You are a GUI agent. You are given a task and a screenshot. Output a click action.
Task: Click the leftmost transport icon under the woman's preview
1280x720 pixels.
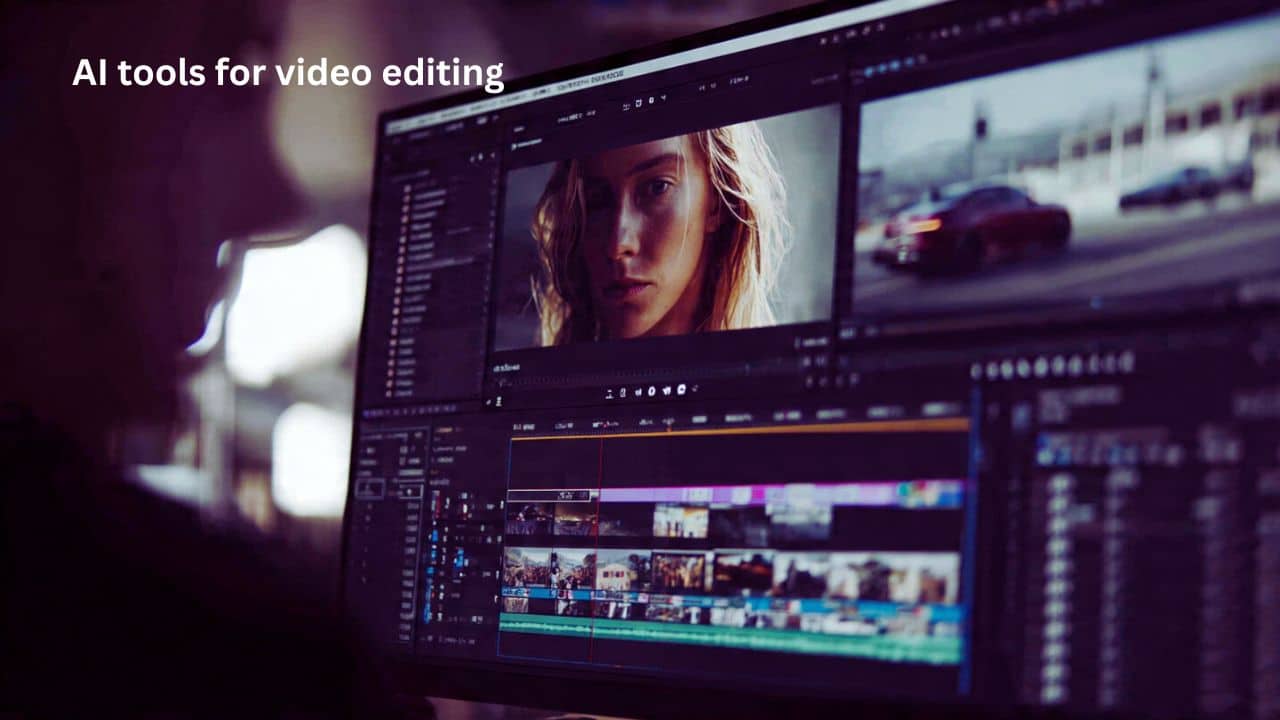pos(609,393)
